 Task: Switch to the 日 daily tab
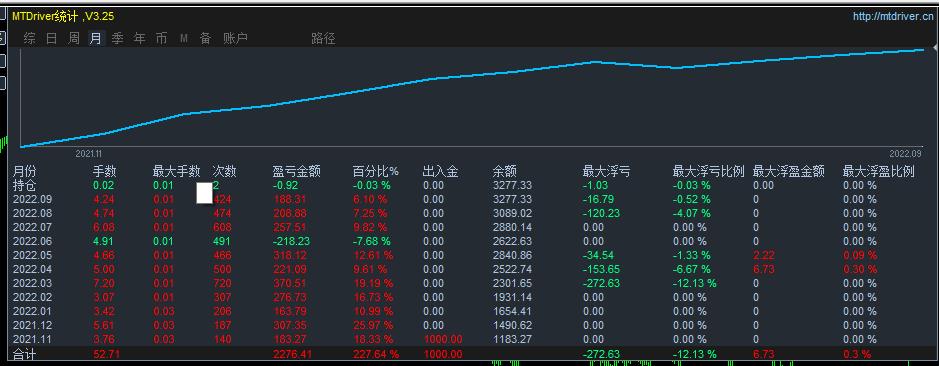(x=52, y=39)
